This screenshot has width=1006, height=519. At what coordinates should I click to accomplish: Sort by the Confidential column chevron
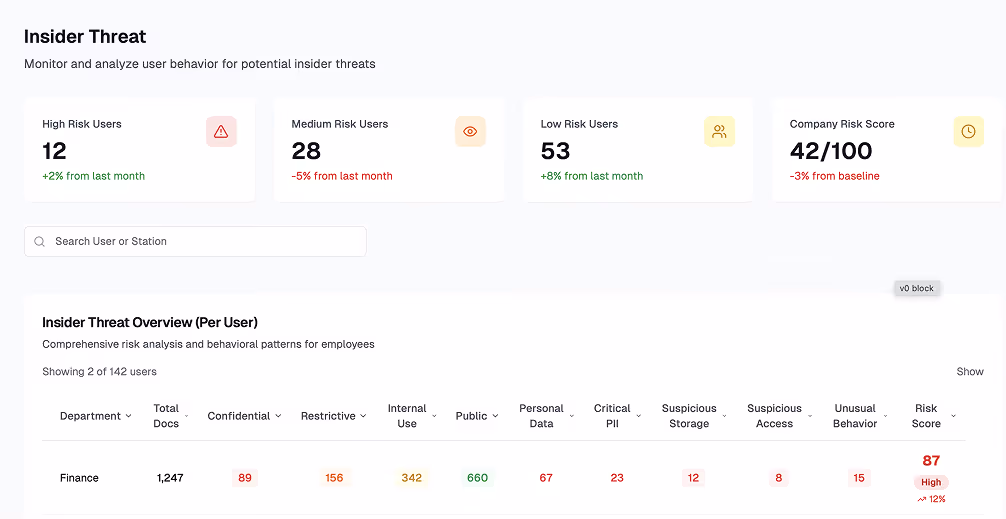(278, 416)
